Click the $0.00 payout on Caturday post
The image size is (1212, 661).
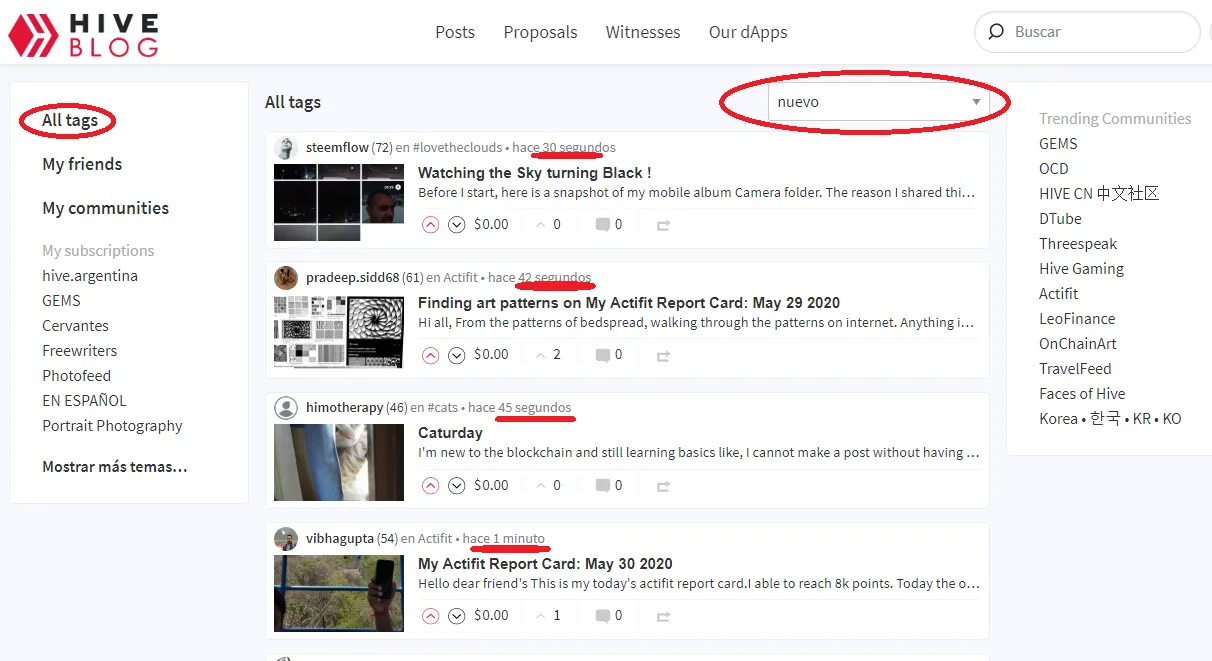(491, 486)
